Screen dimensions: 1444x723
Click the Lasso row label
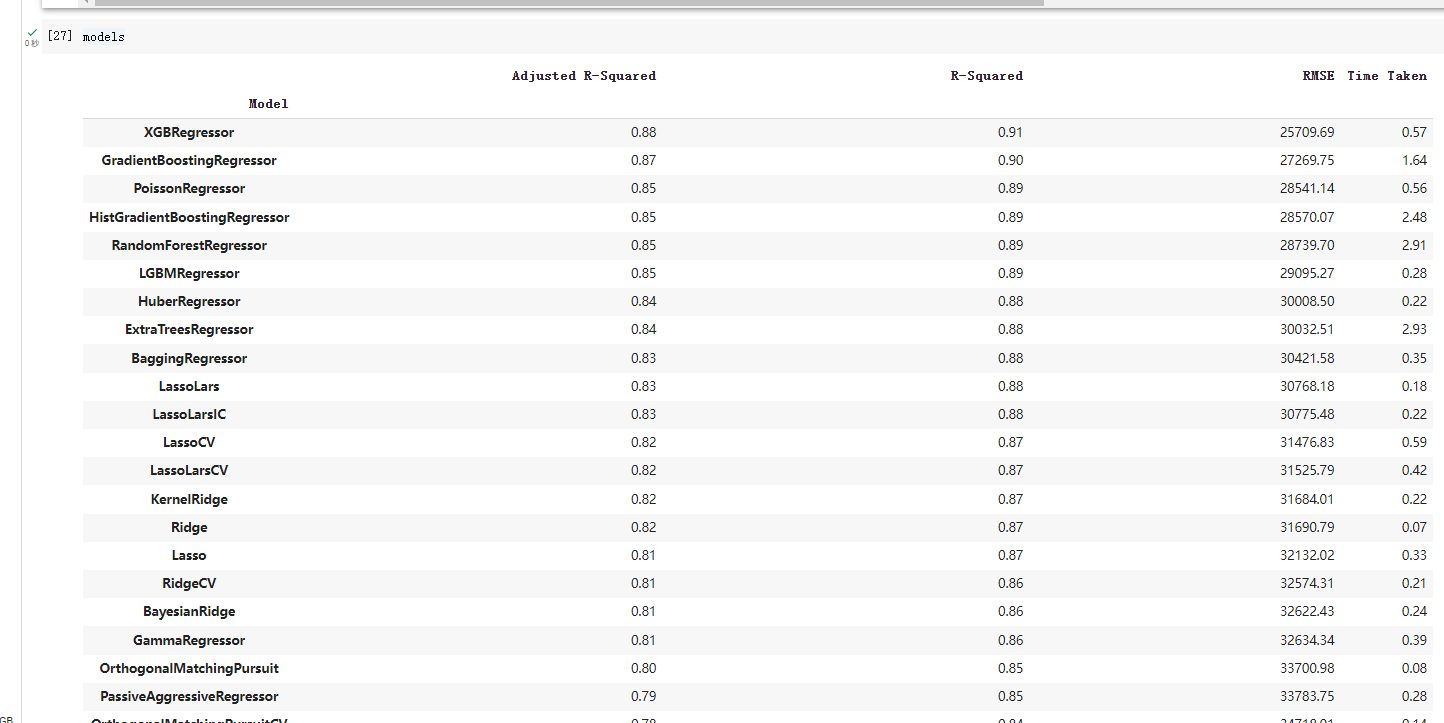pyautogui.click(x=189, y=555)
